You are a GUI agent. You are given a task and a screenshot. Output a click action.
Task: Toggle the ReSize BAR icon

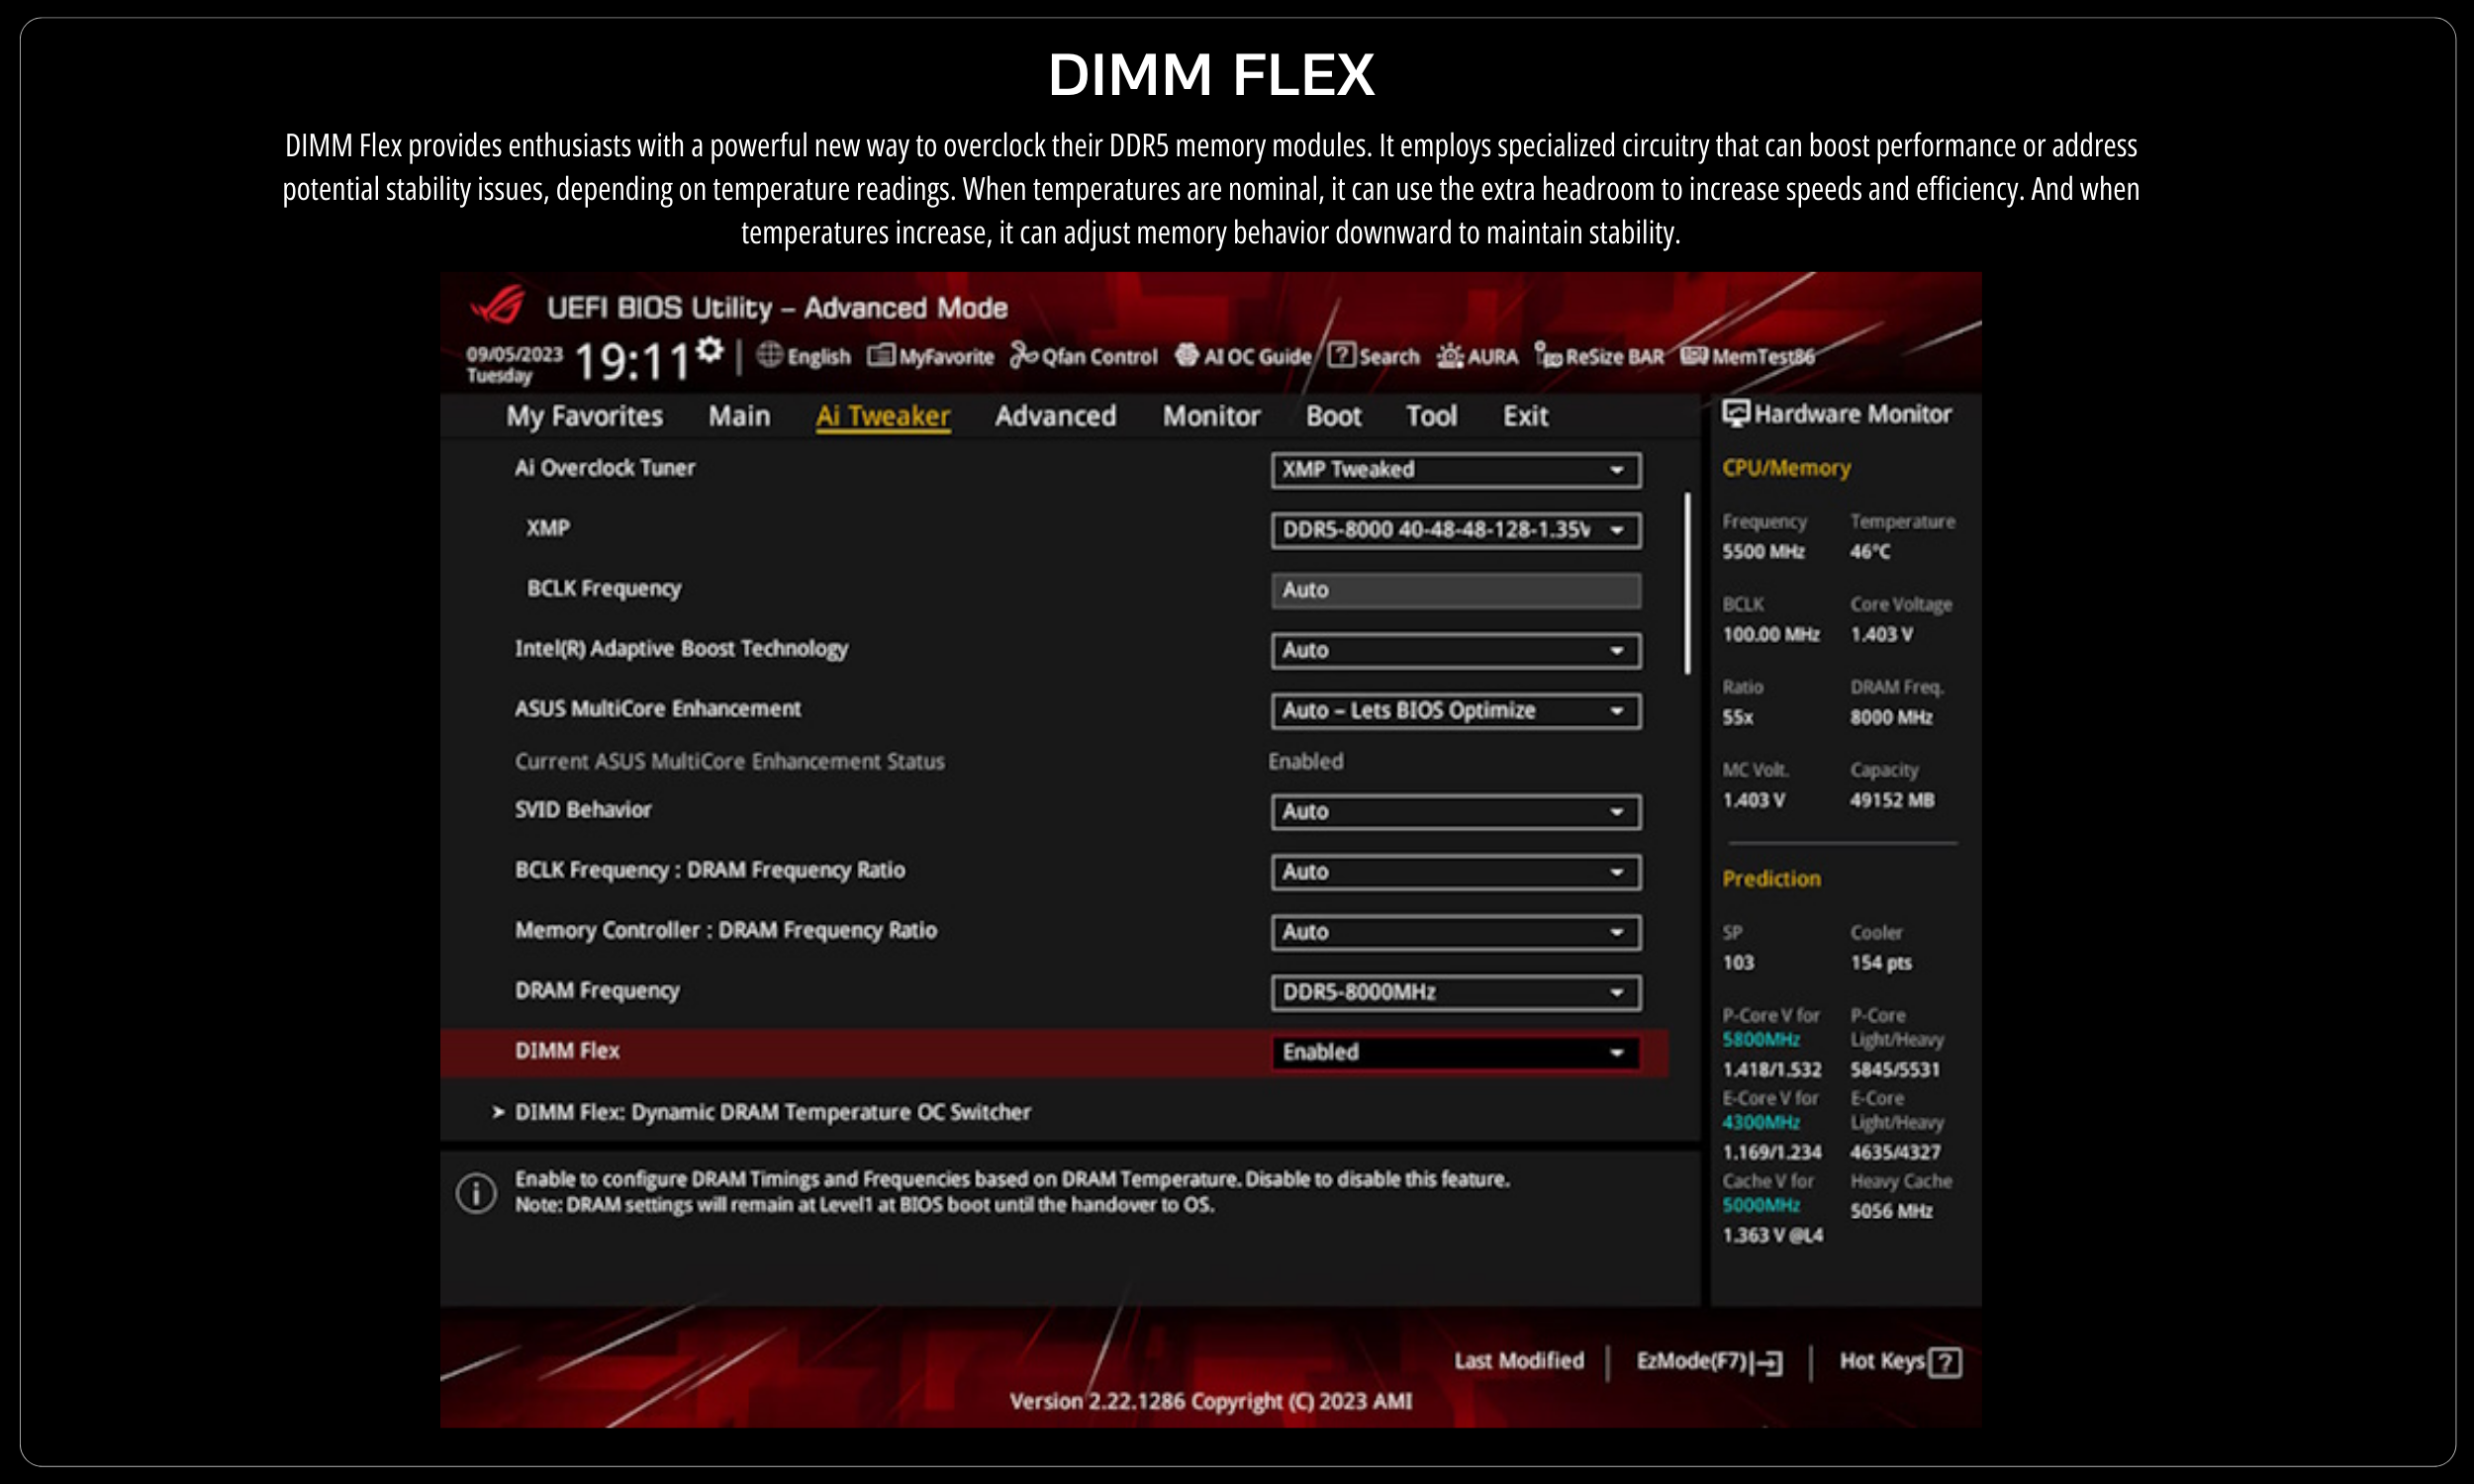1548,355
